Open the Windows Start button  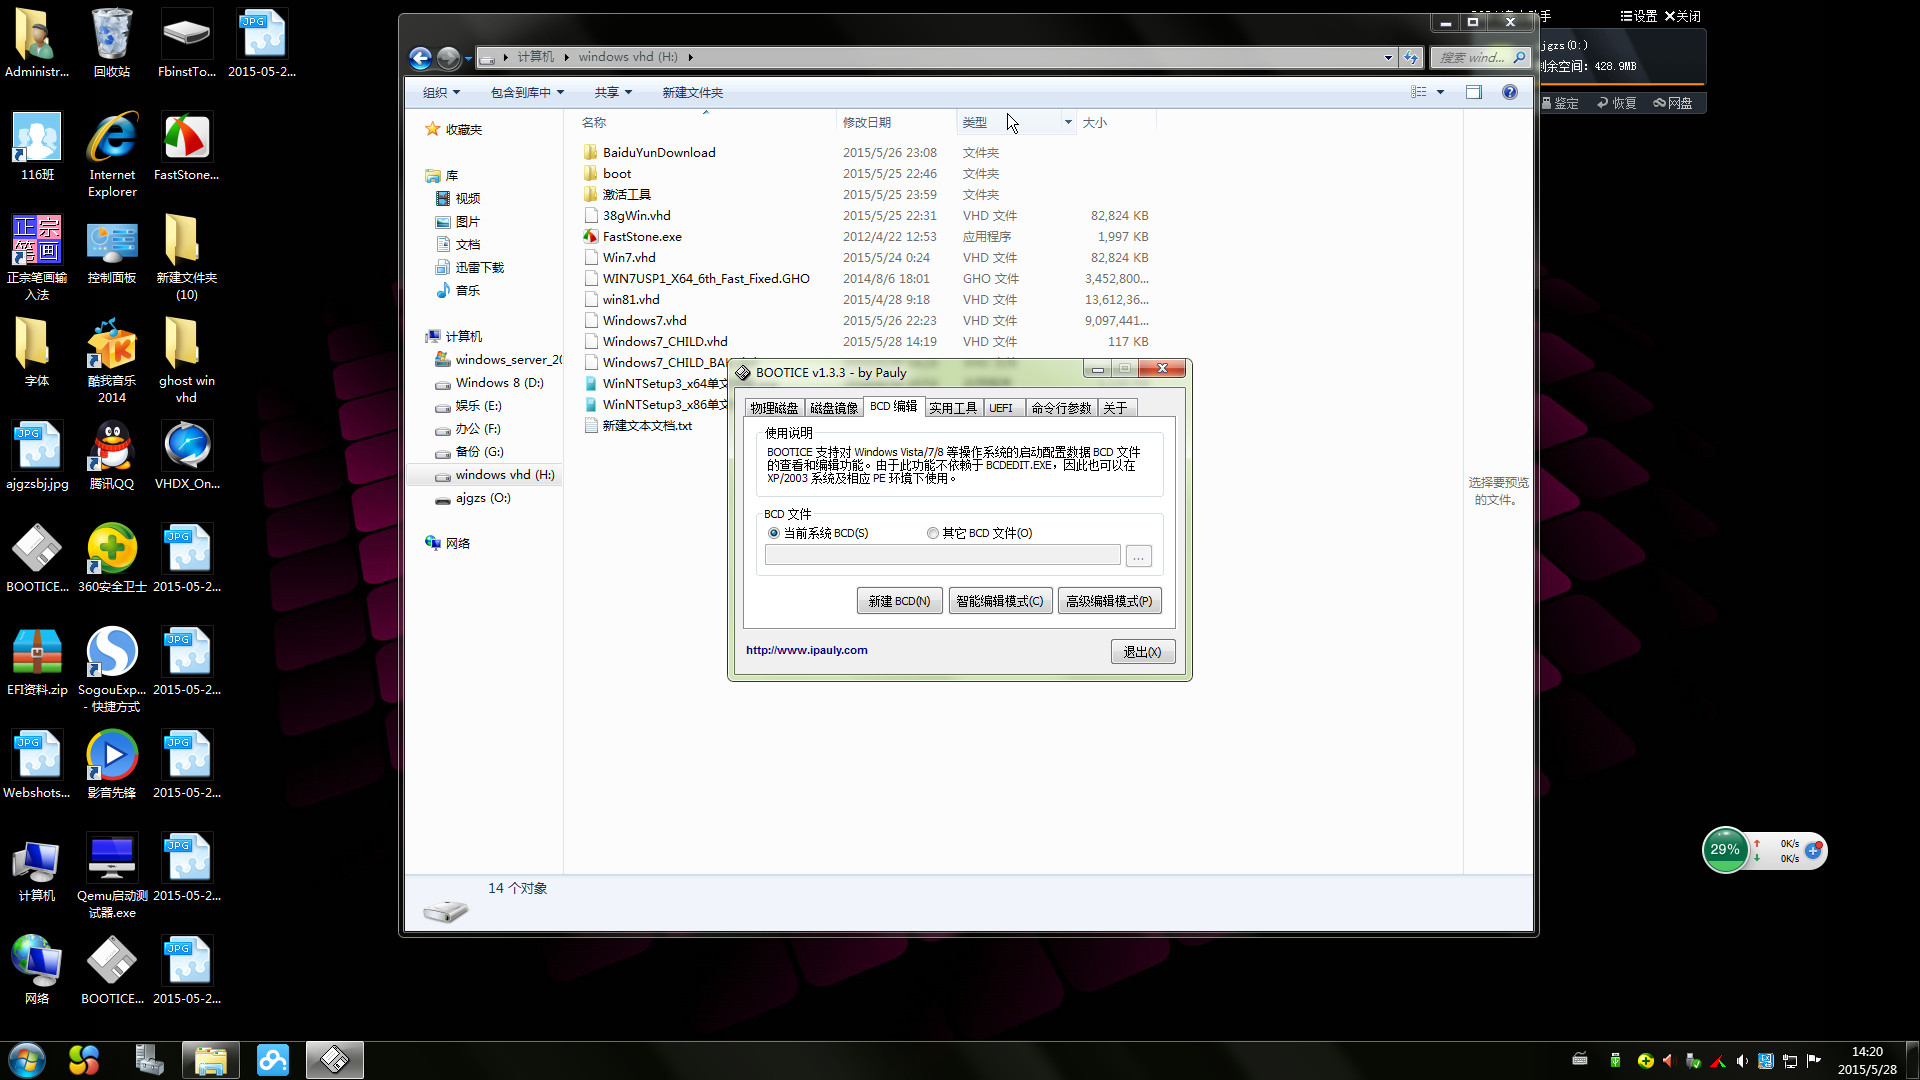point(27,1060)
